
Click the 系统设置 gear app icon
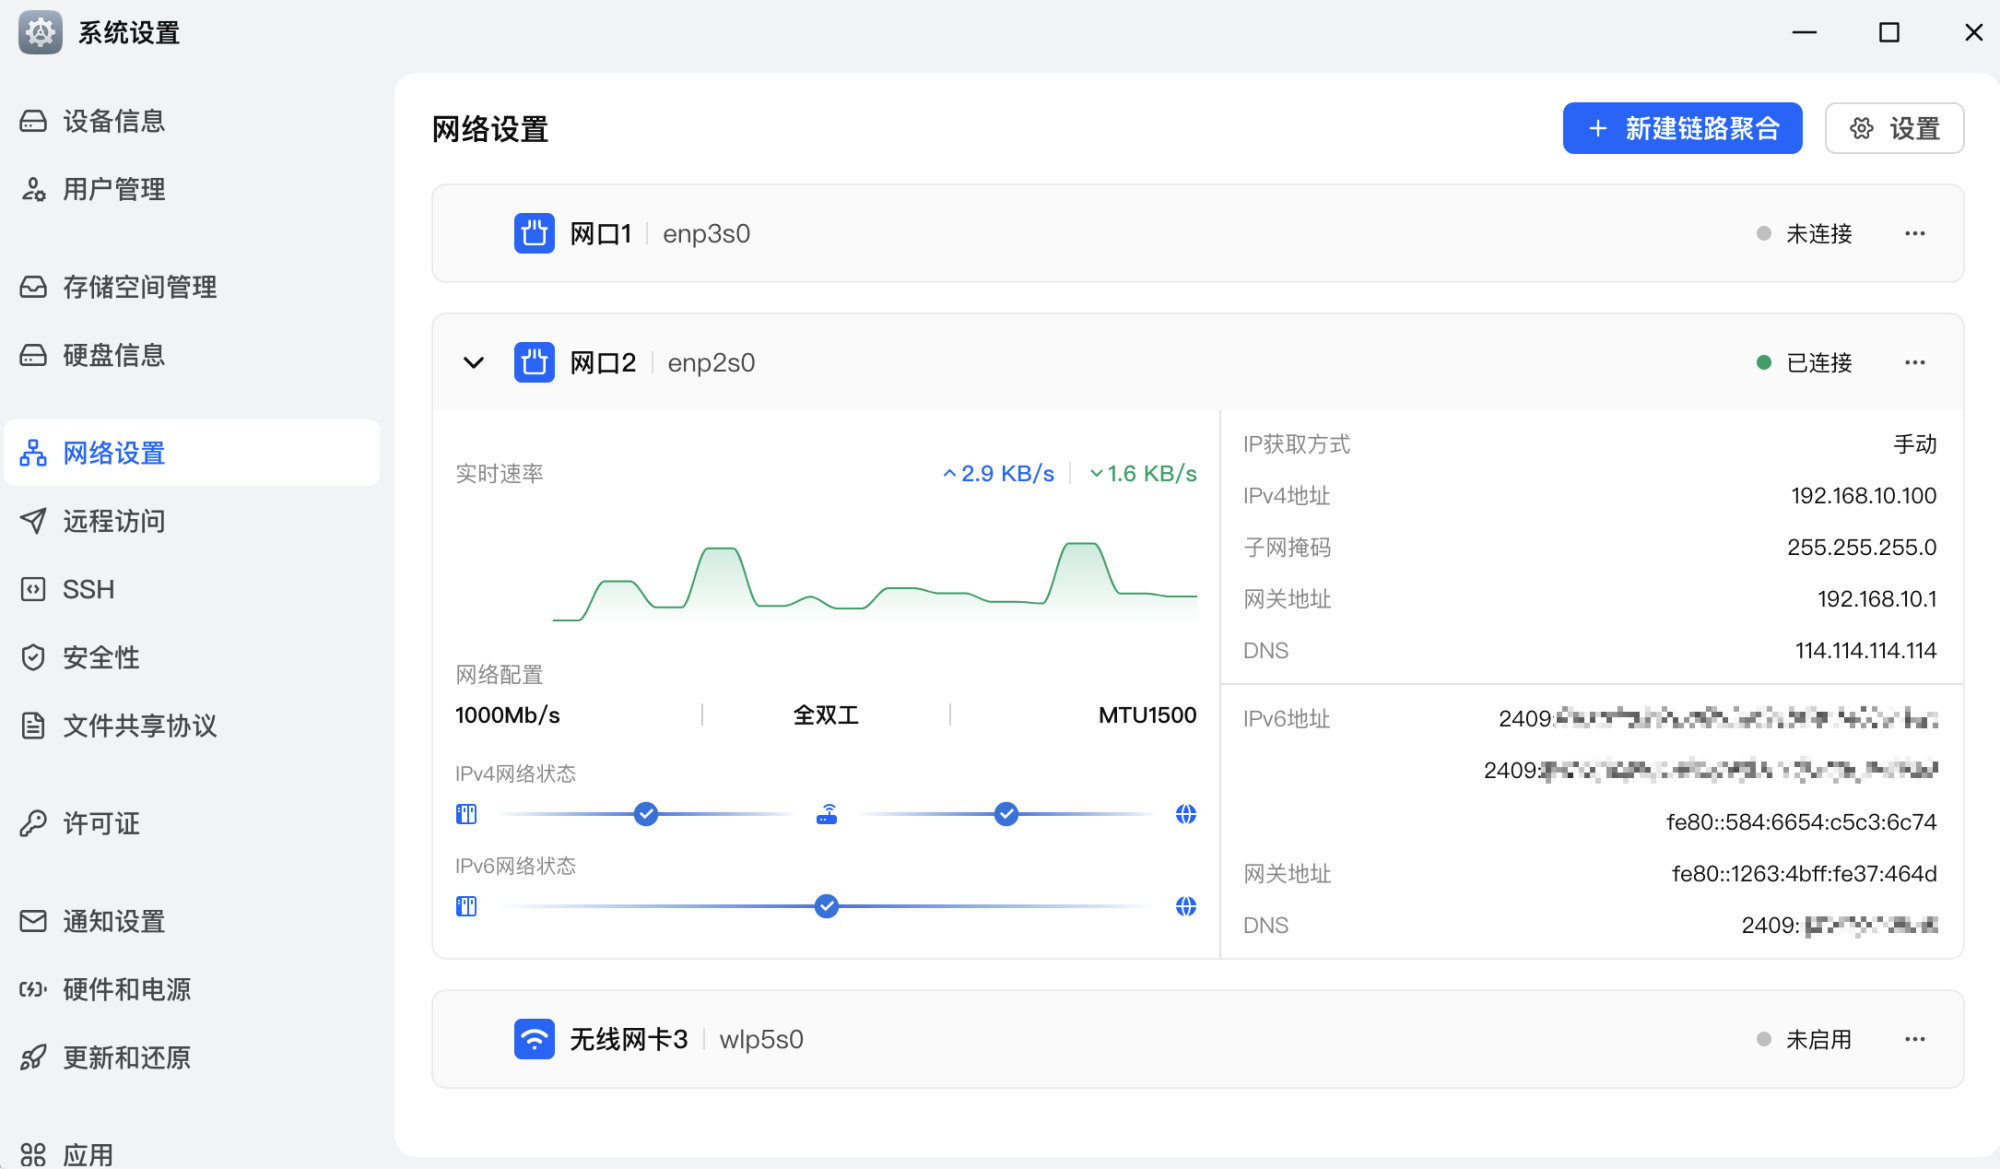40,32
